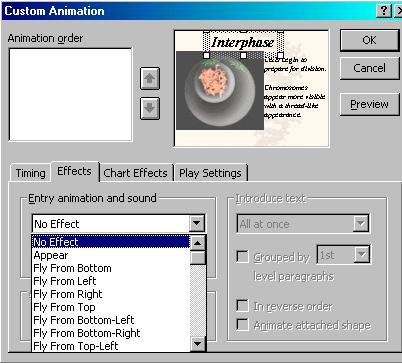This screenshot has width=402, height=363.
Task: Go to the Play Settings tab
Action: pos(210,173)
